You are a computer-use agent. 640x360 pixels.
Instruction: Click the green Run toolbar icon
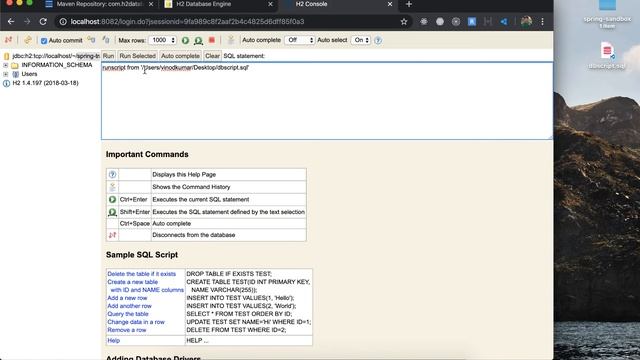185,40
